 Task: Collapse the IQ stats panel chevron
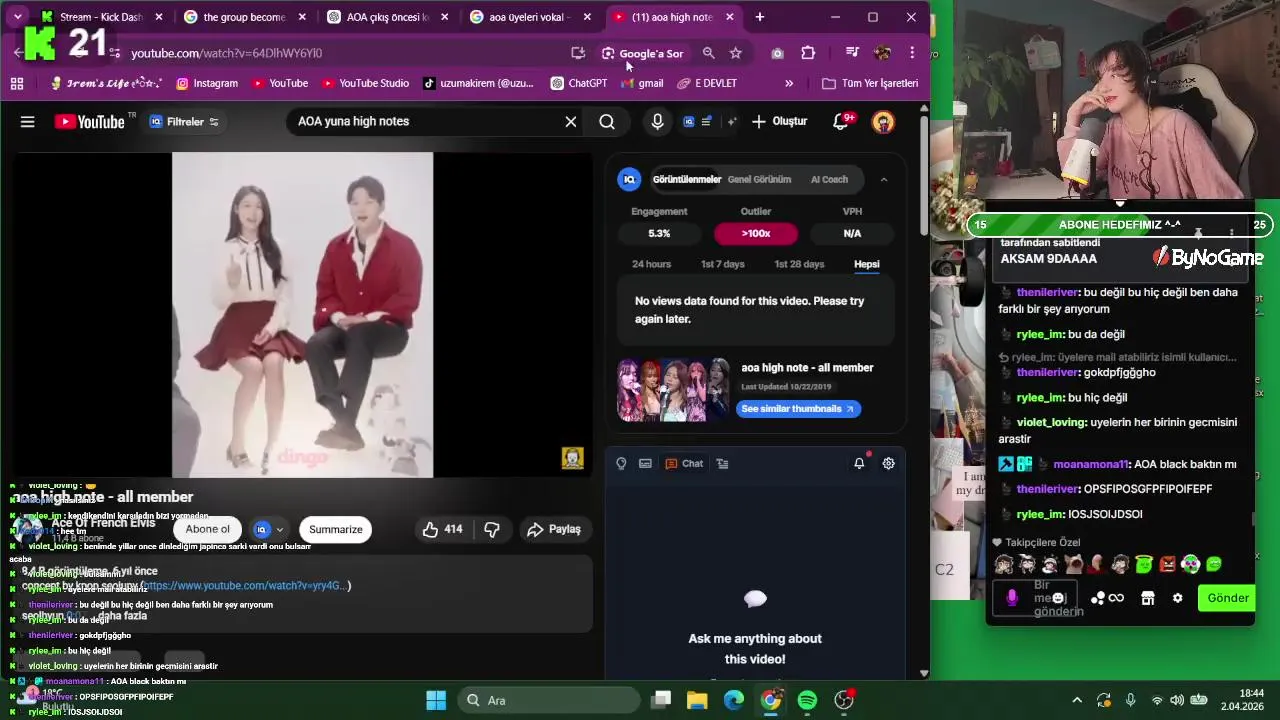[884, 179]
